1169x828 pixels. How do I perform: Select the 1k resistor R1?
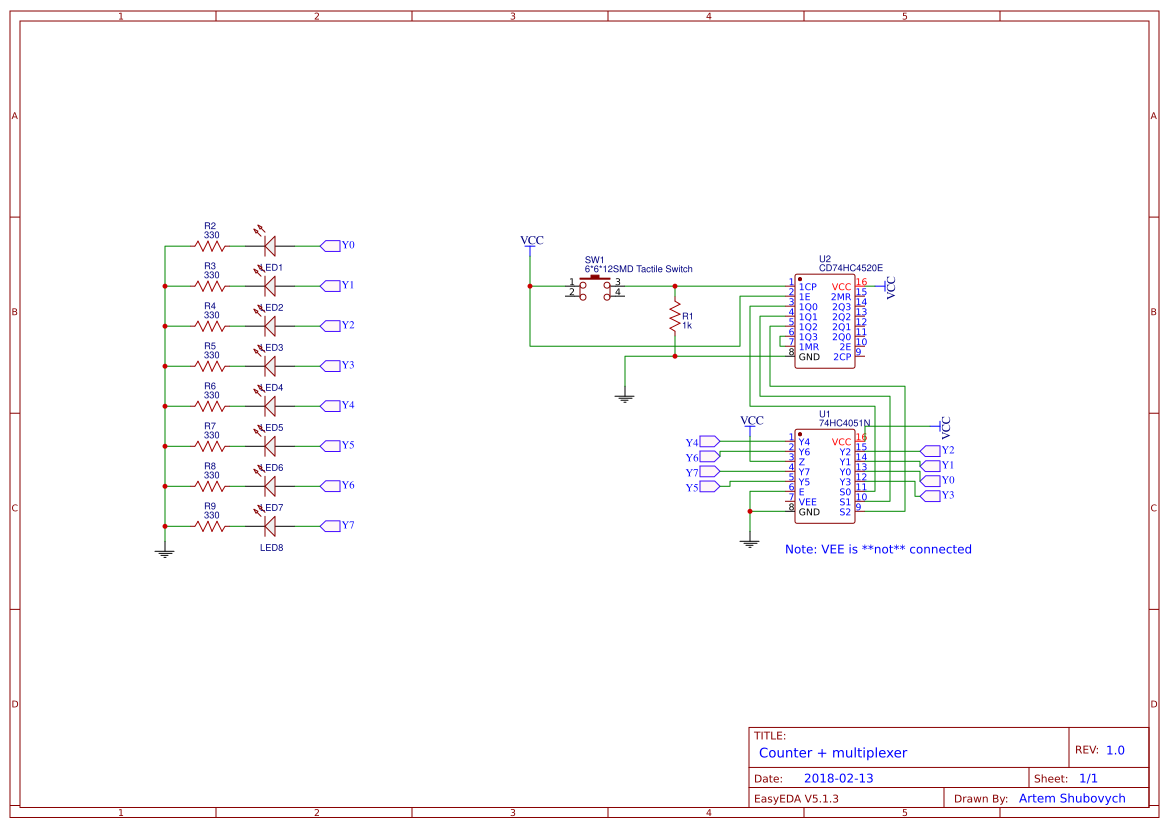tap(675, 317)
